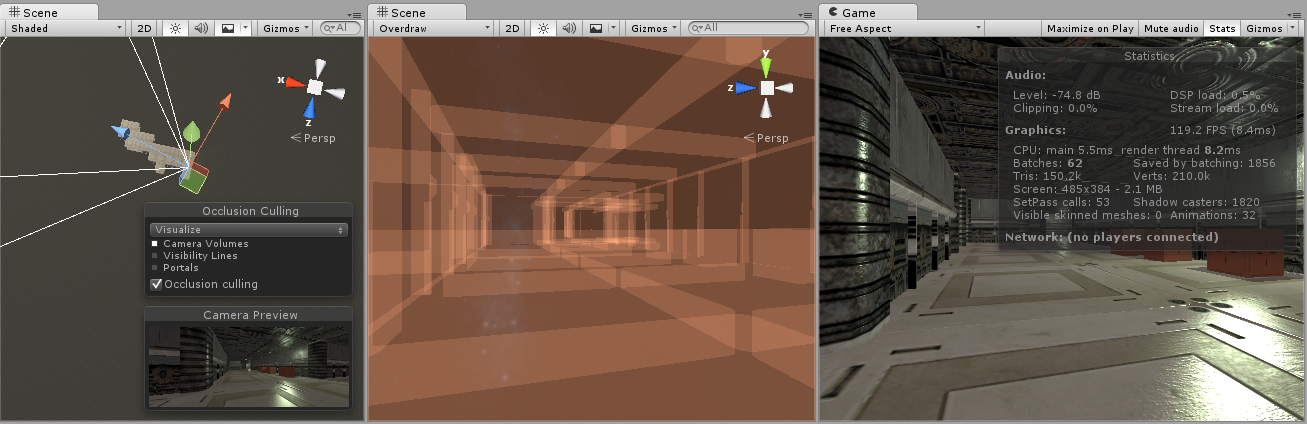Open the Overdraw Scene tab context menu icon
The height and width of the screenshot is (424, 1307).
click(x=807, y=15)
